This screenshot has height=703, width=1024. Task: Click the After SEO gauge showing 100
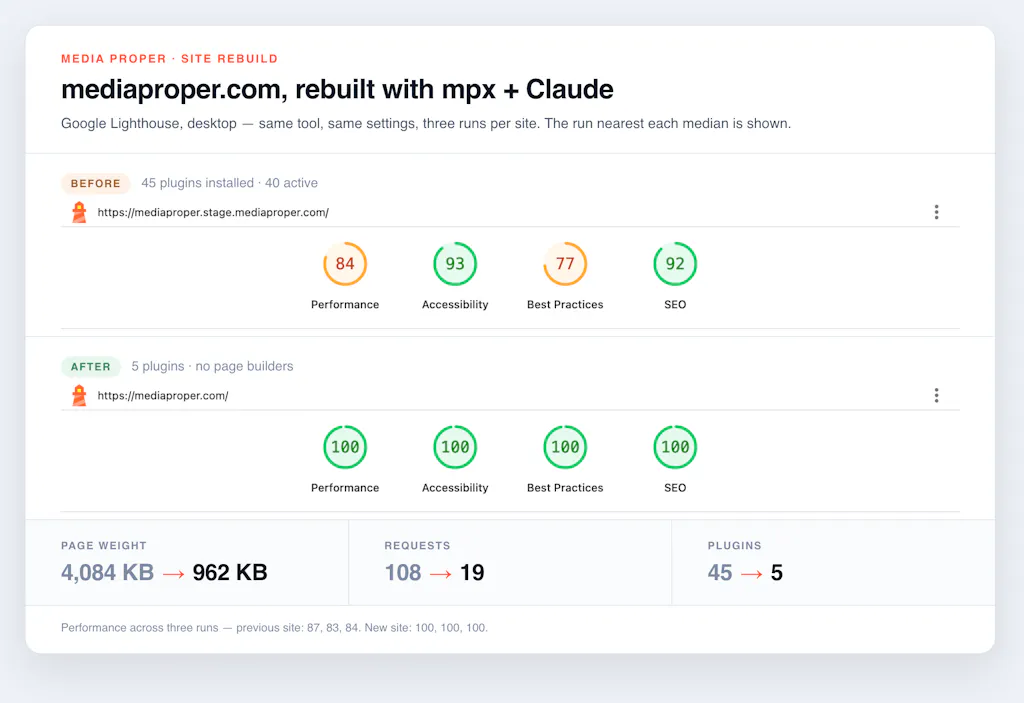(x=675, y=447)
